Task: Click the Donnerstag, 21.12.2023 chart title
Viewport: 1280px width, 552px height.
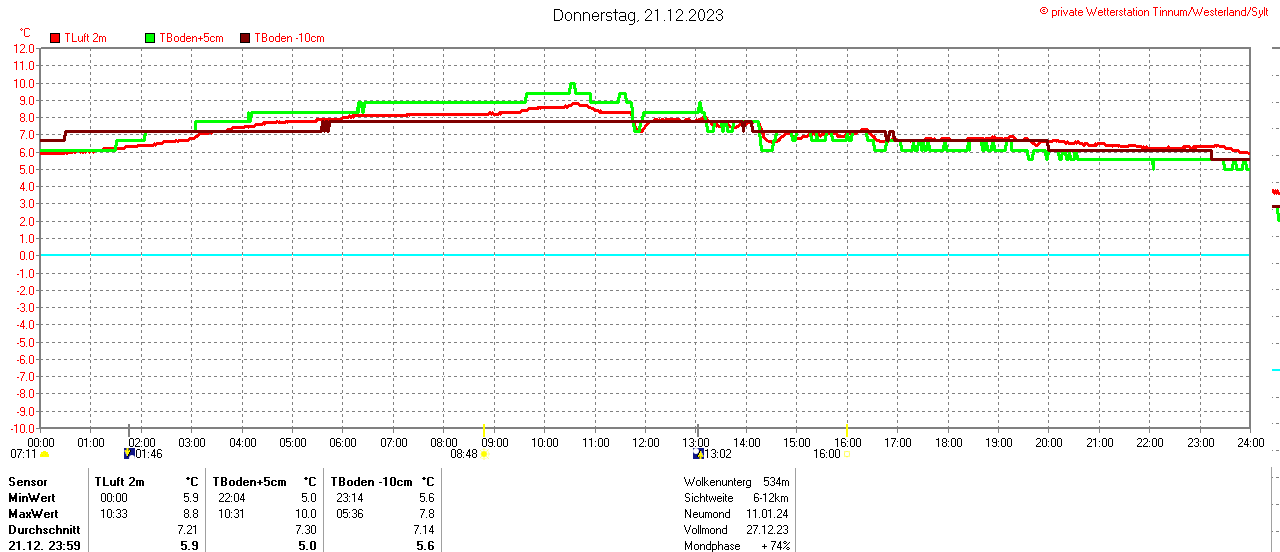Action: [x=638, y=15]
